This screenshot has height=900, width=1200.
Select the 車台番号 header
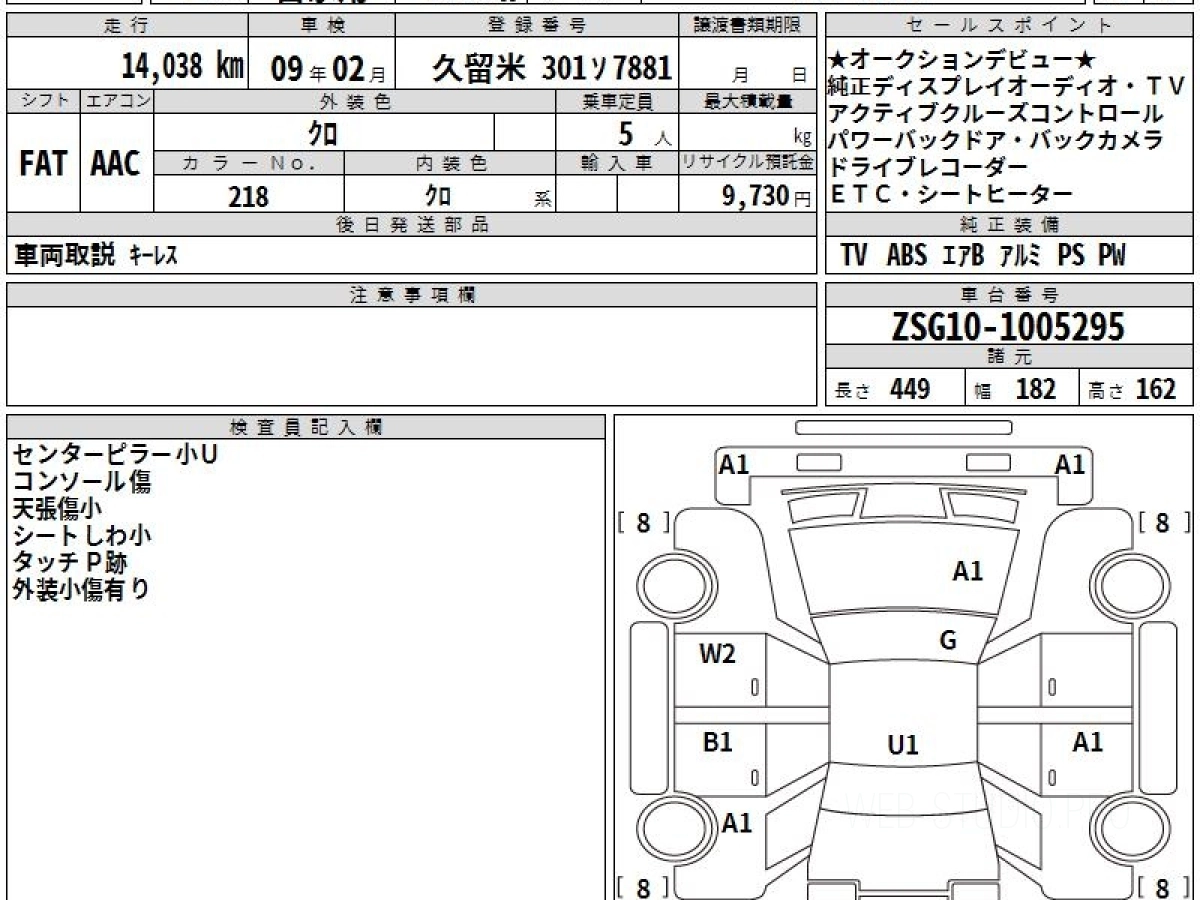click(1009, 295)
